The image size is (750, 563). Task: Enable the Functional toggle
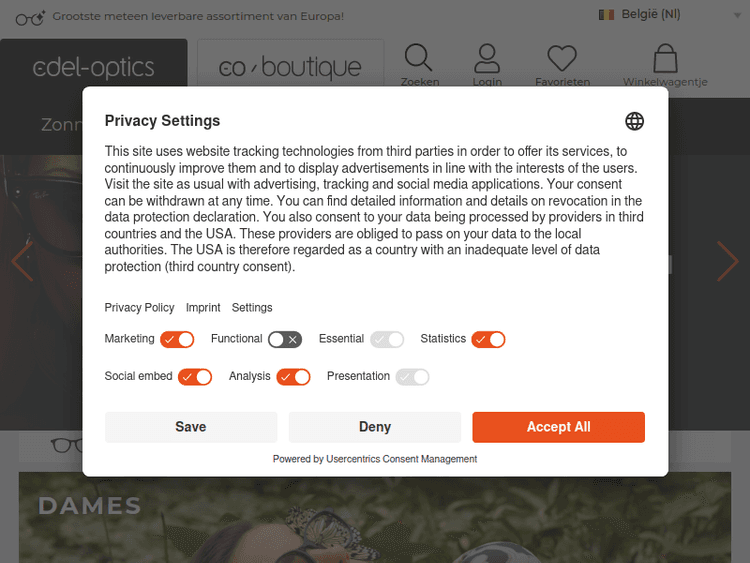pos(285,339)
